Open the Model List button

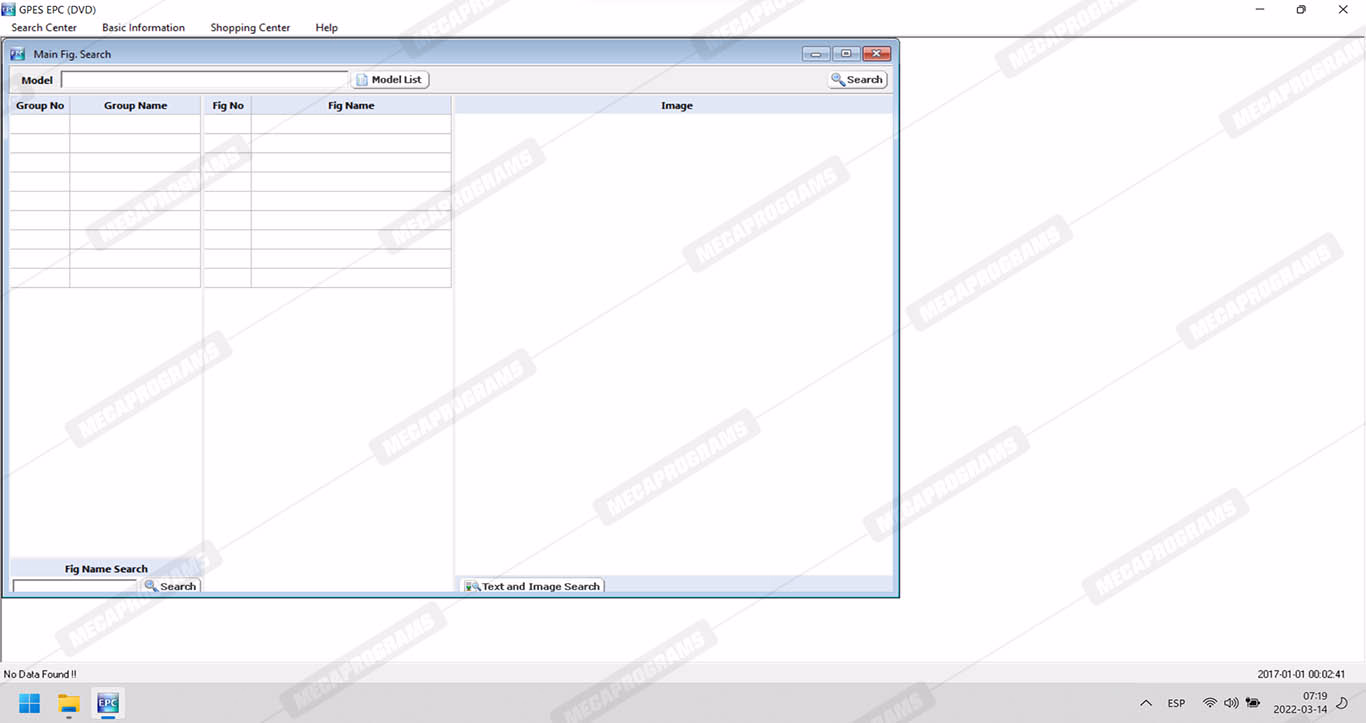point(390,80)
